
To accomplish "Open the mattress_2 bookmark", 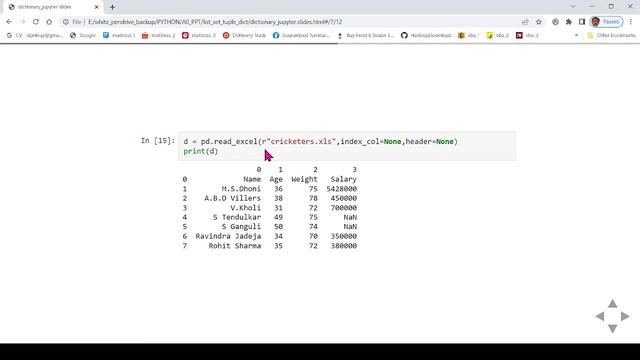I will [158, 36].
